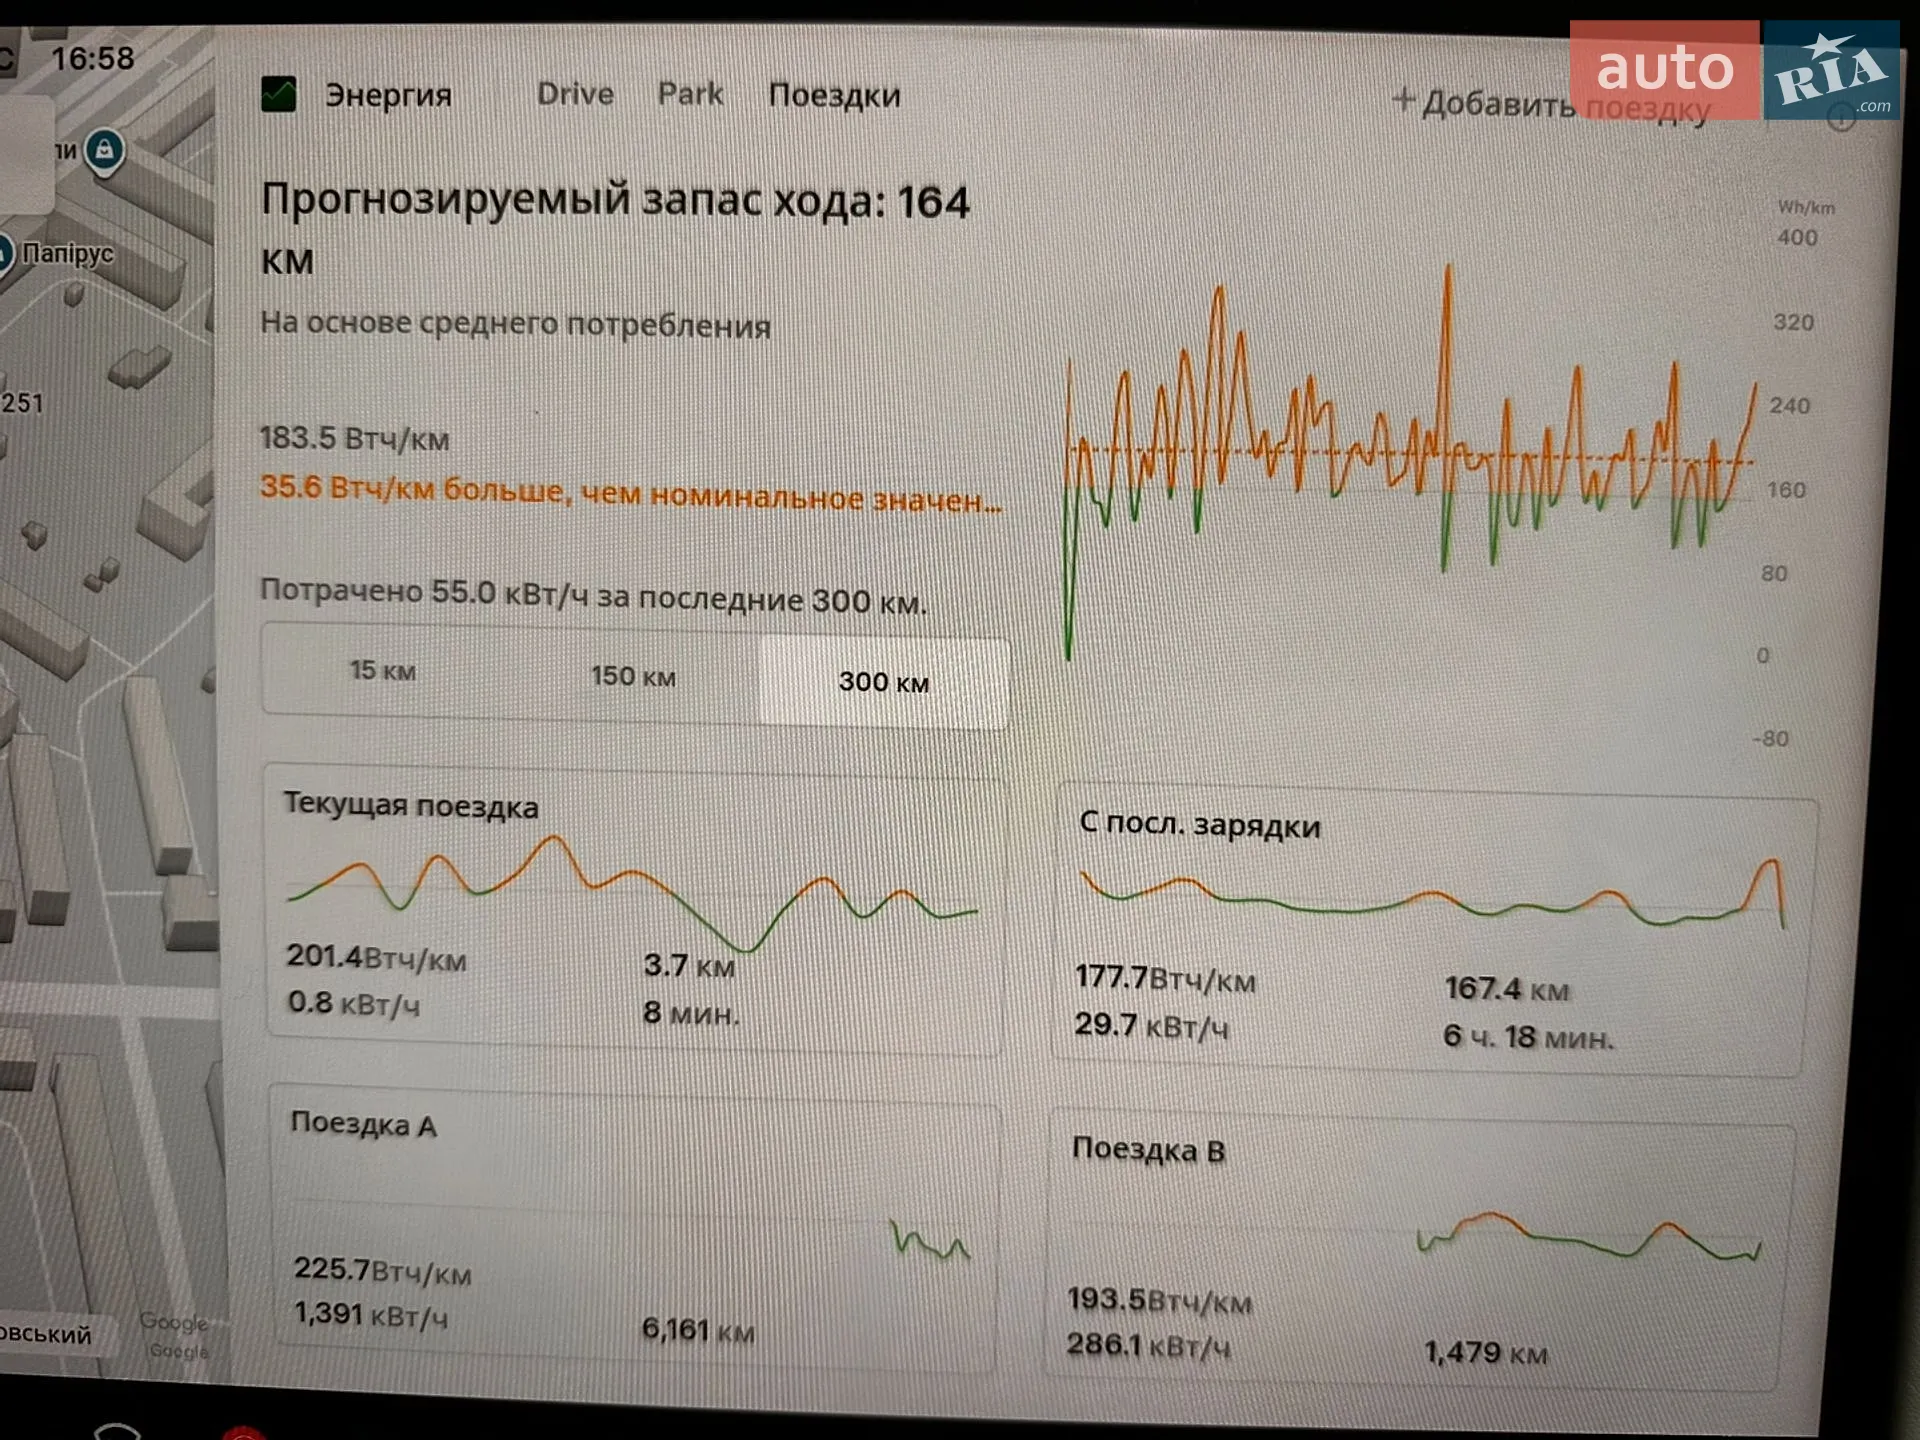Select the 150 км range segment
Viewport: 1920px width, 1440px height.
coord(633,676)
